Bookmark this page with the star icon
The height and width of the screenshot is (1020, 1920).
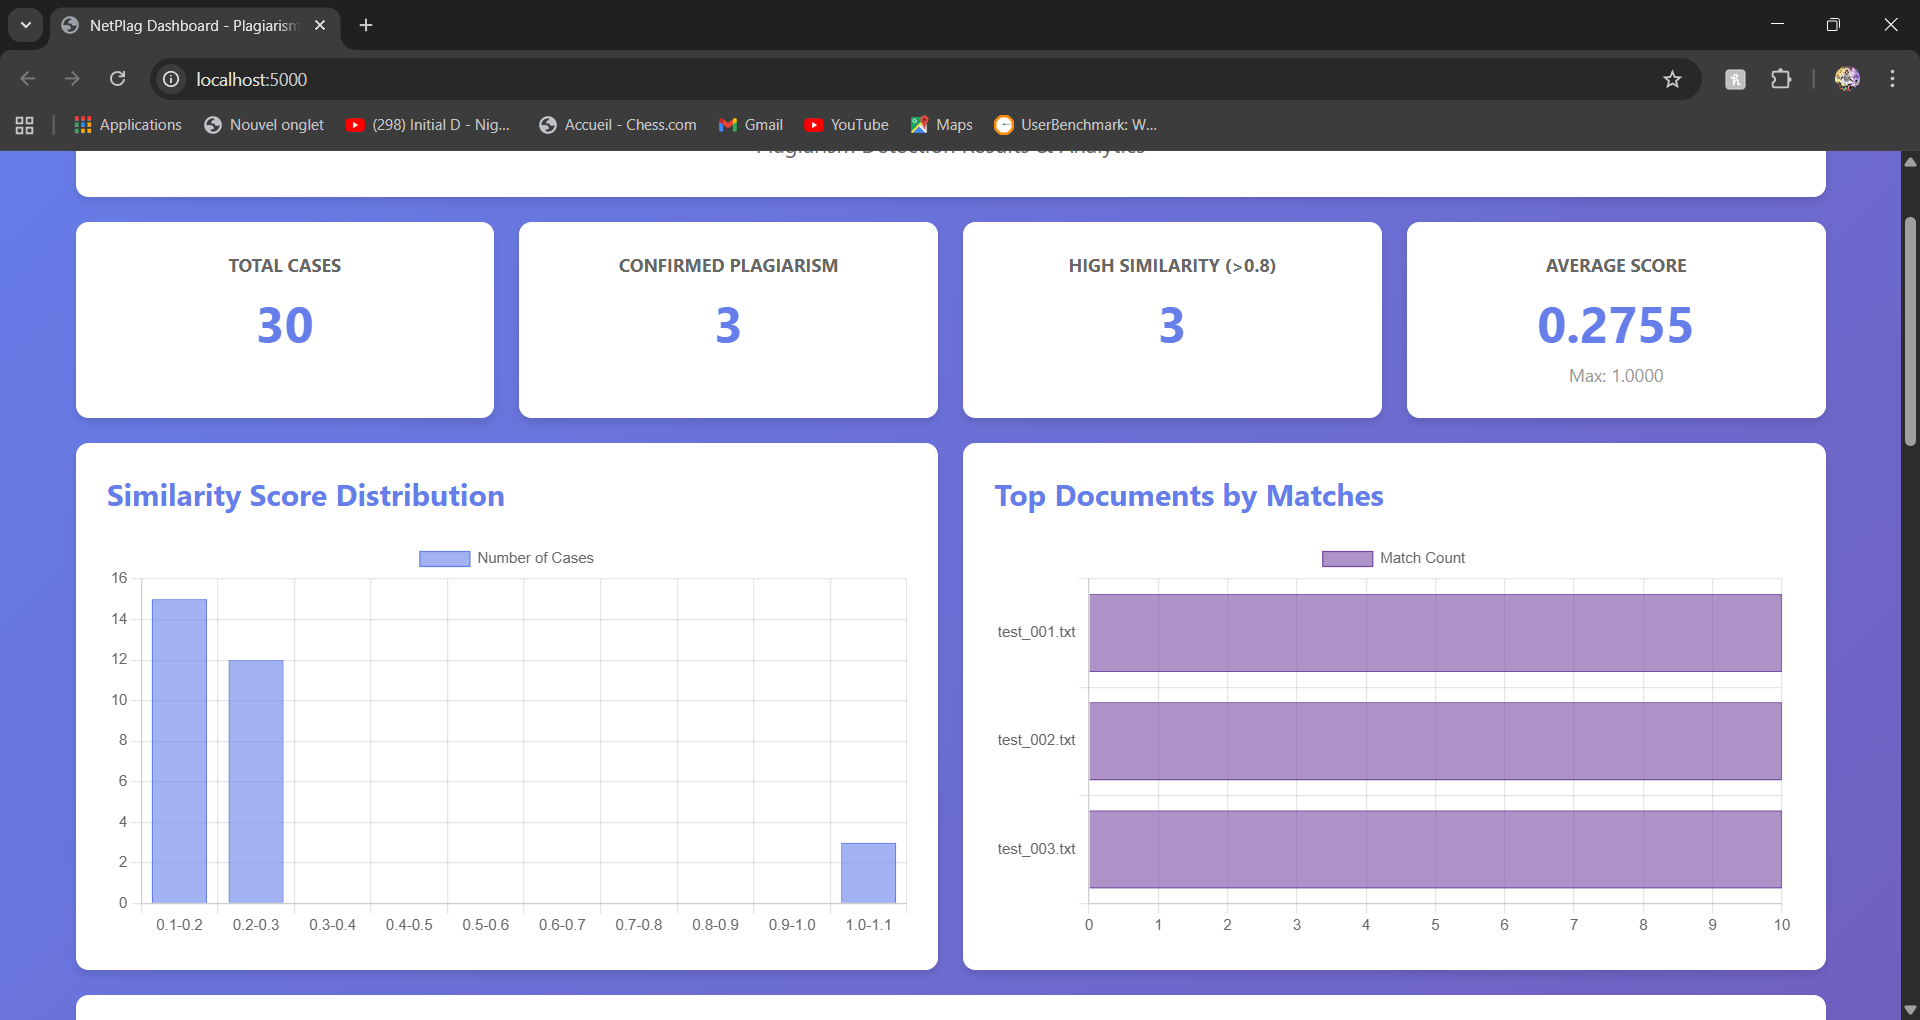point(1672,79)
